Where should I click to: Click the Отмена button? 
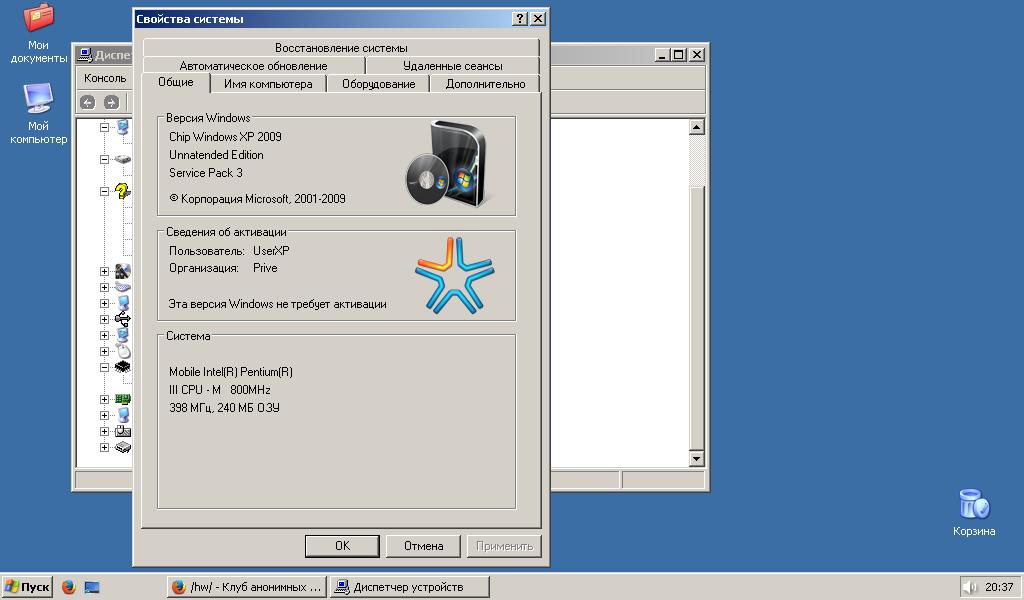click(423, 546)
